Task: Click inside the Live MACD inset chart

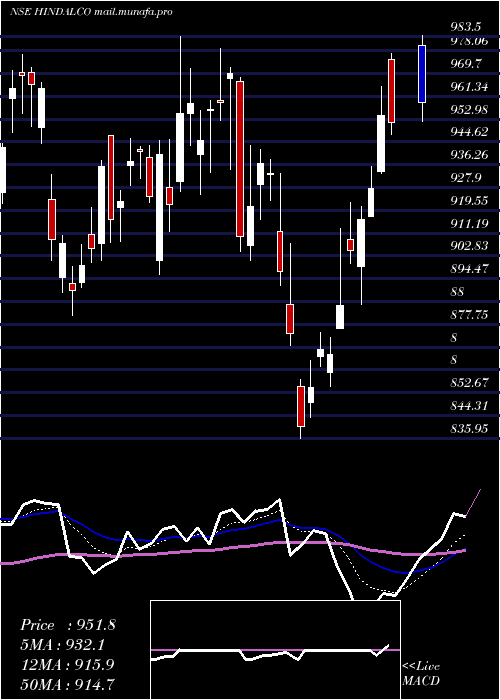Action: [x=275, y=650]
